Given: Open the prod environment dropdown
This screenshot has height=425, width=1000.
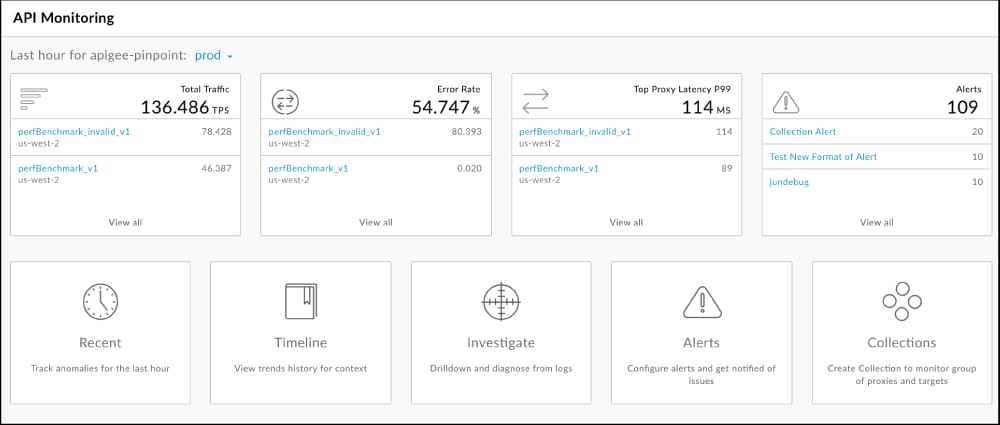Looking at the screenshot, I should 214,56.
